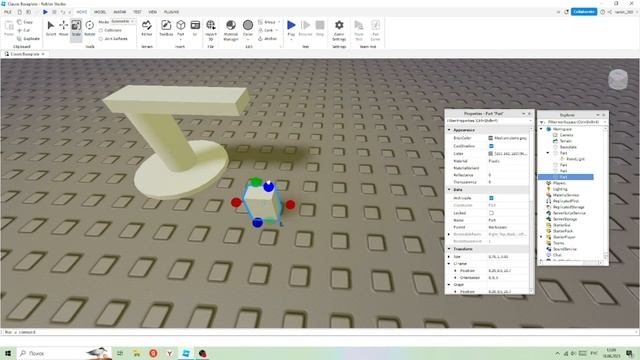
Task: Switch to the HOME ribbon tab
Action: (x=82, y=12)
